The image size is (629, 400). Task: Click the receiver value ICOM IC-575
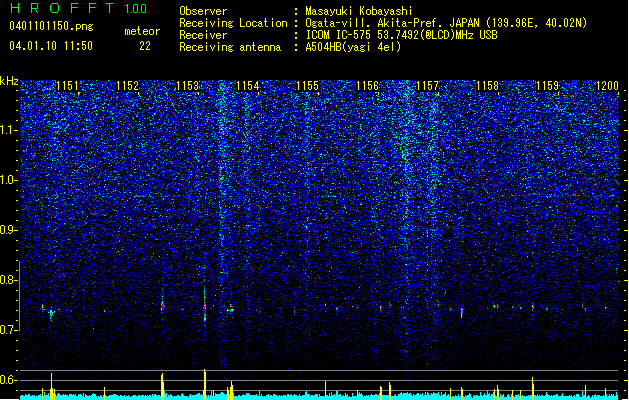339,35
